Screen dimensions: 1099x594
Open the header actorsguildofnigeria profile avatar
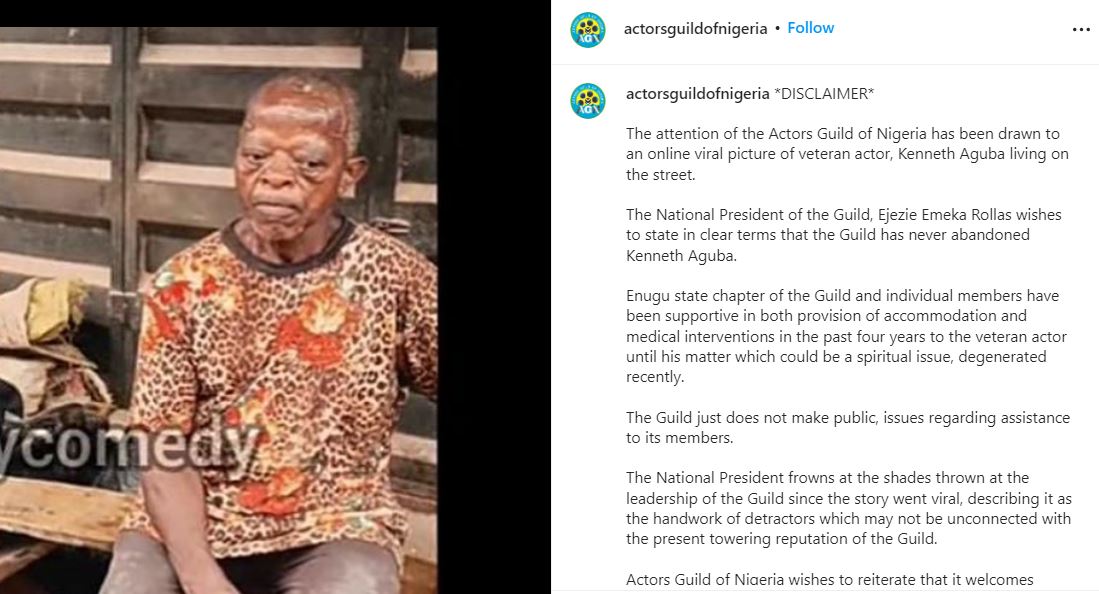587,29
